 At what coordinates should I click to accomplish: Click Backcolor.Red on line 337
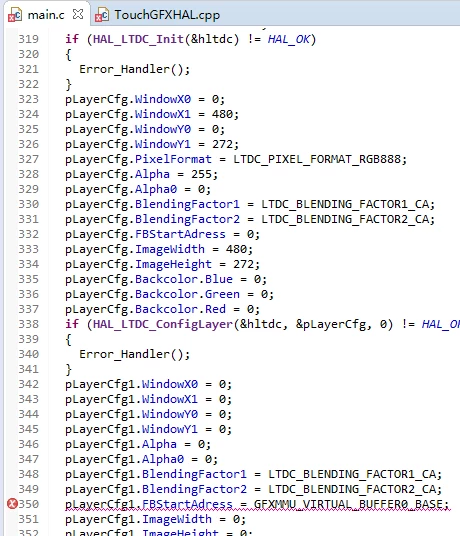pyautogui.click(x=180, y=309)
